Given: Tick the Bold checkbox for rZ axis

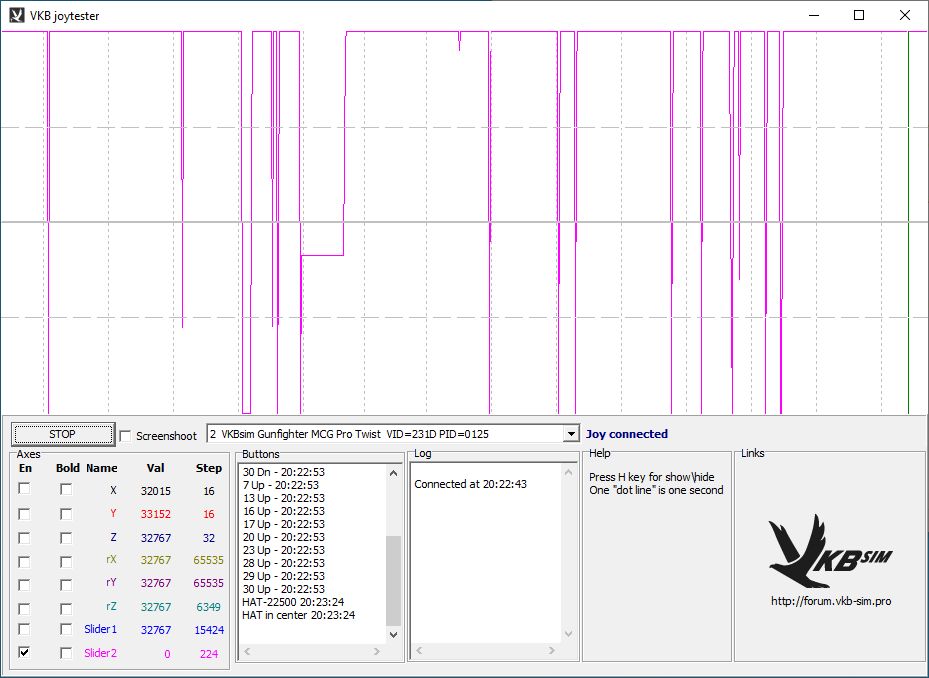Looking at the screenshot, I should tap(66, 608).
